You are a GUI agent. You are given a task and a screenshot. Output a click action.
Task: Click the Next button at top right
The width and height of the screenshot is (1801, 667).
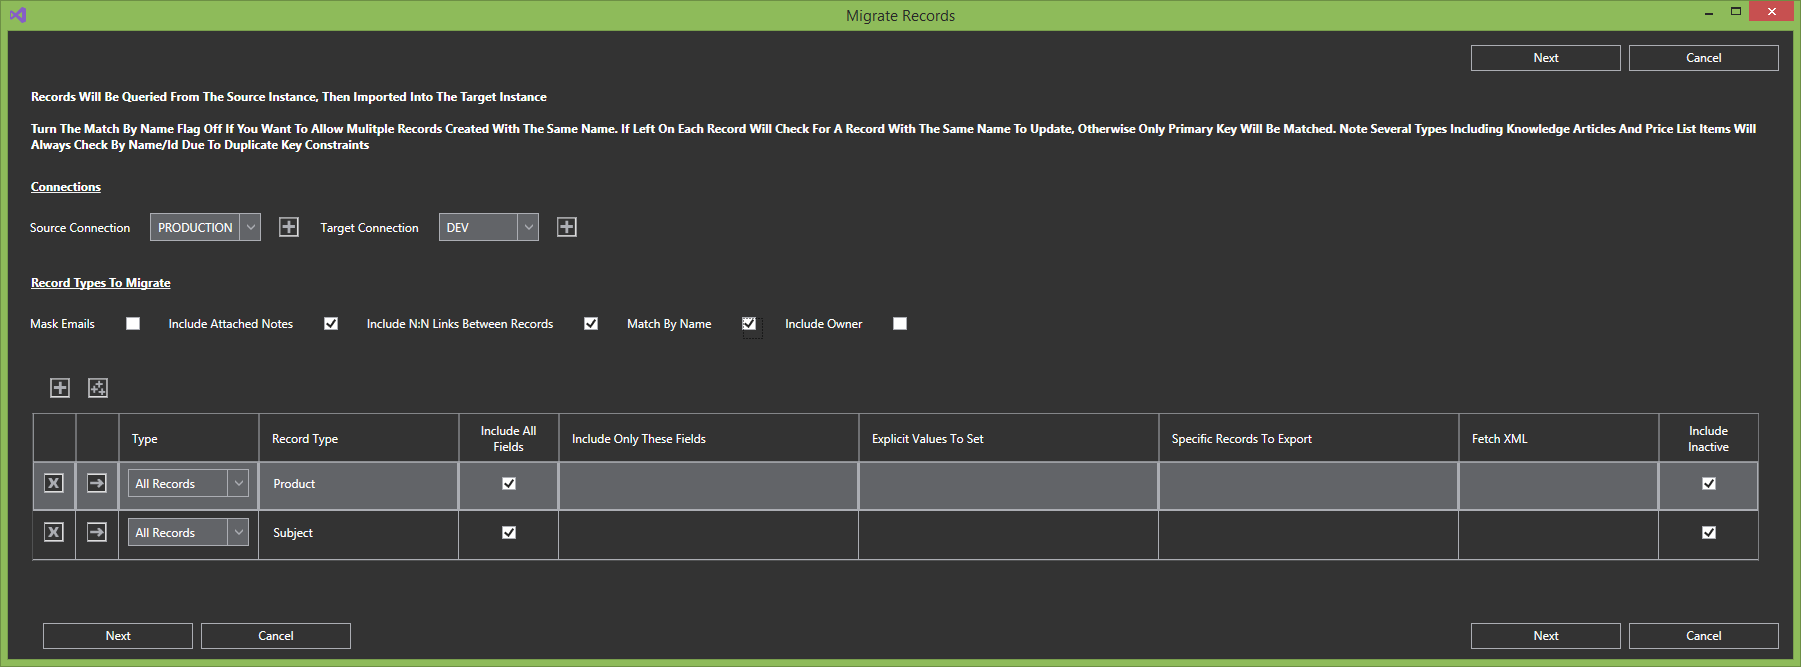click(1545, 58)
